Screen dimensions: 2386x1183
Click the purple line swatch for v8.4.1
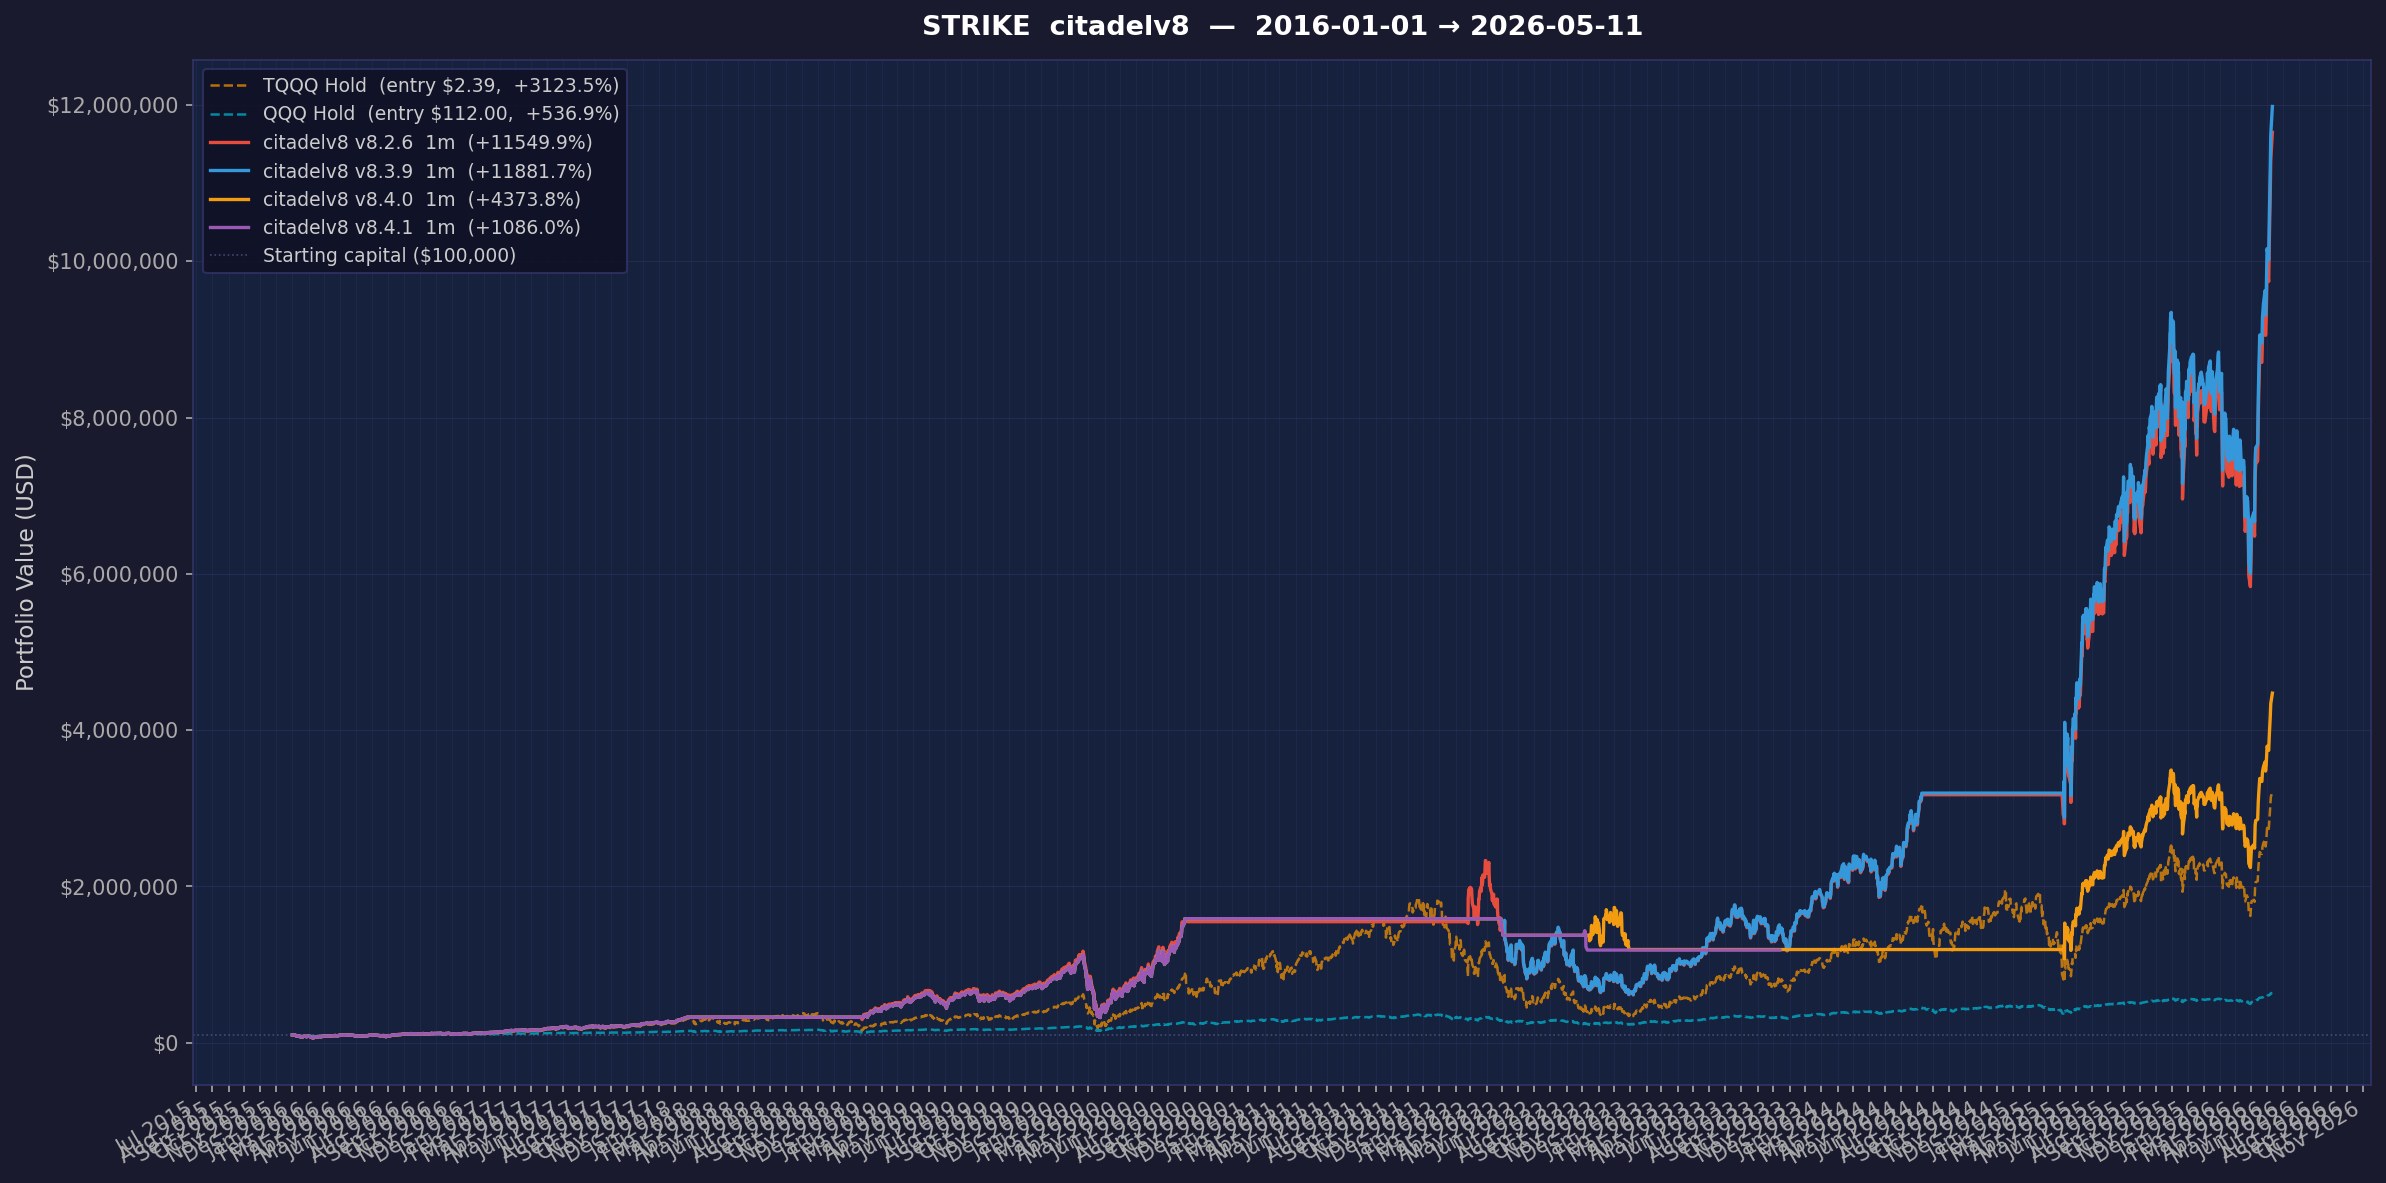(229, 227)
